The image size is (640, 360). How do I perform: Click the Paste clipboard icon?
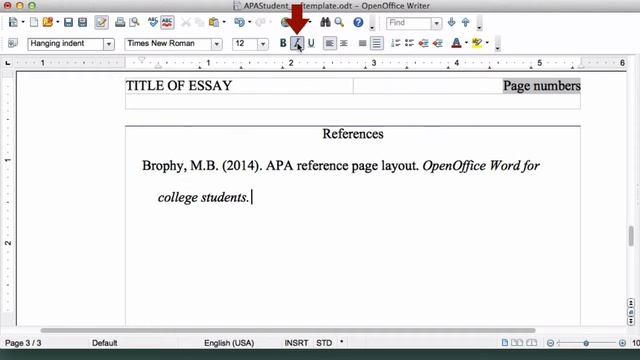pos(214,22)
